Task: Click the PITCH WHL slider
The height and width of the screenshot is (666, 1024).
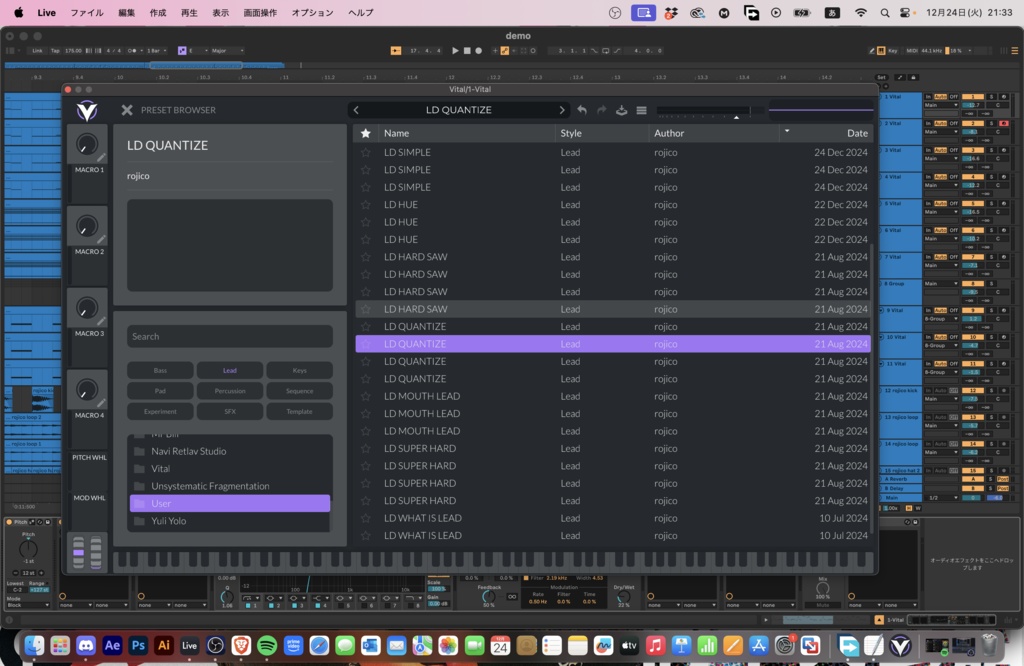Action: click(78, 552)
